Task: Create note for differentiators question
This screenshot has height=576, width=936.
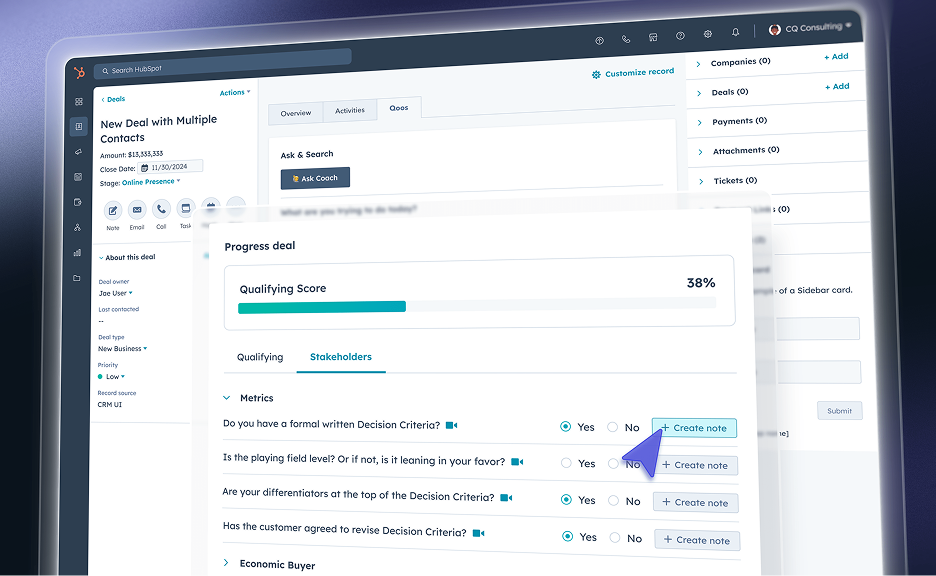Action: [x=695, y=503]
